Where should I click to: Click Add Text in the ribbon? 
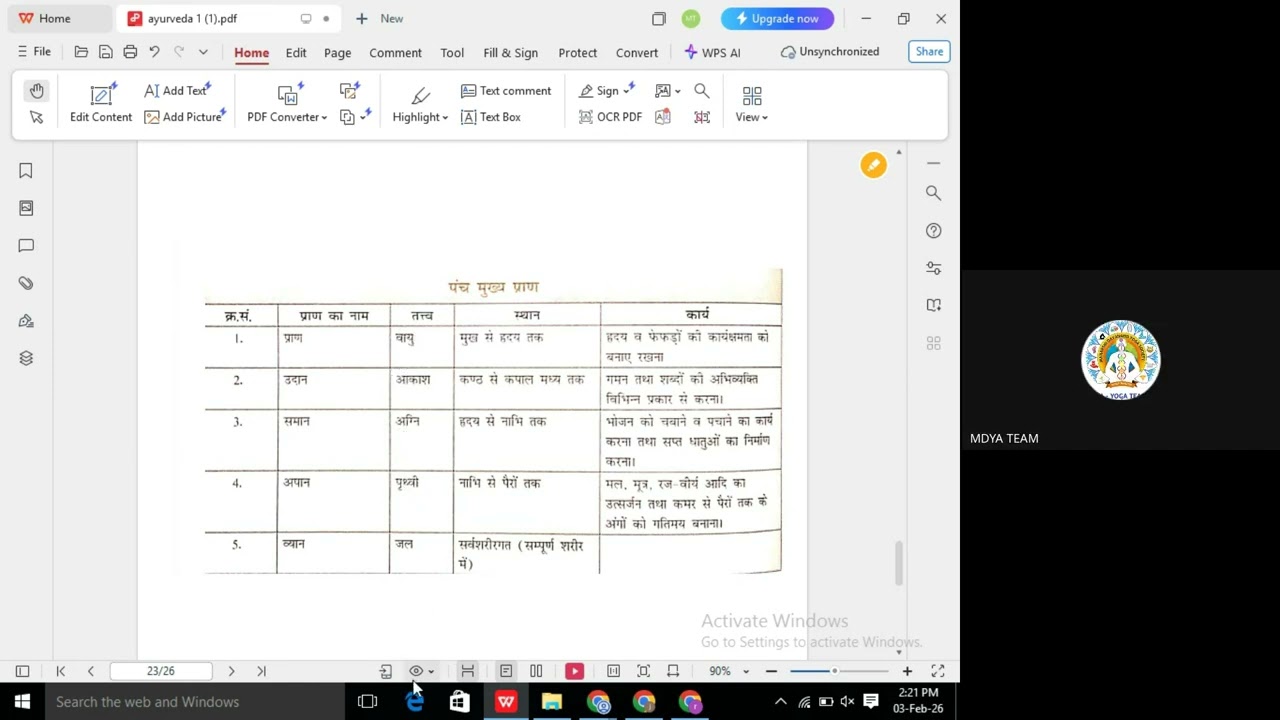click(x=178, y=91)
